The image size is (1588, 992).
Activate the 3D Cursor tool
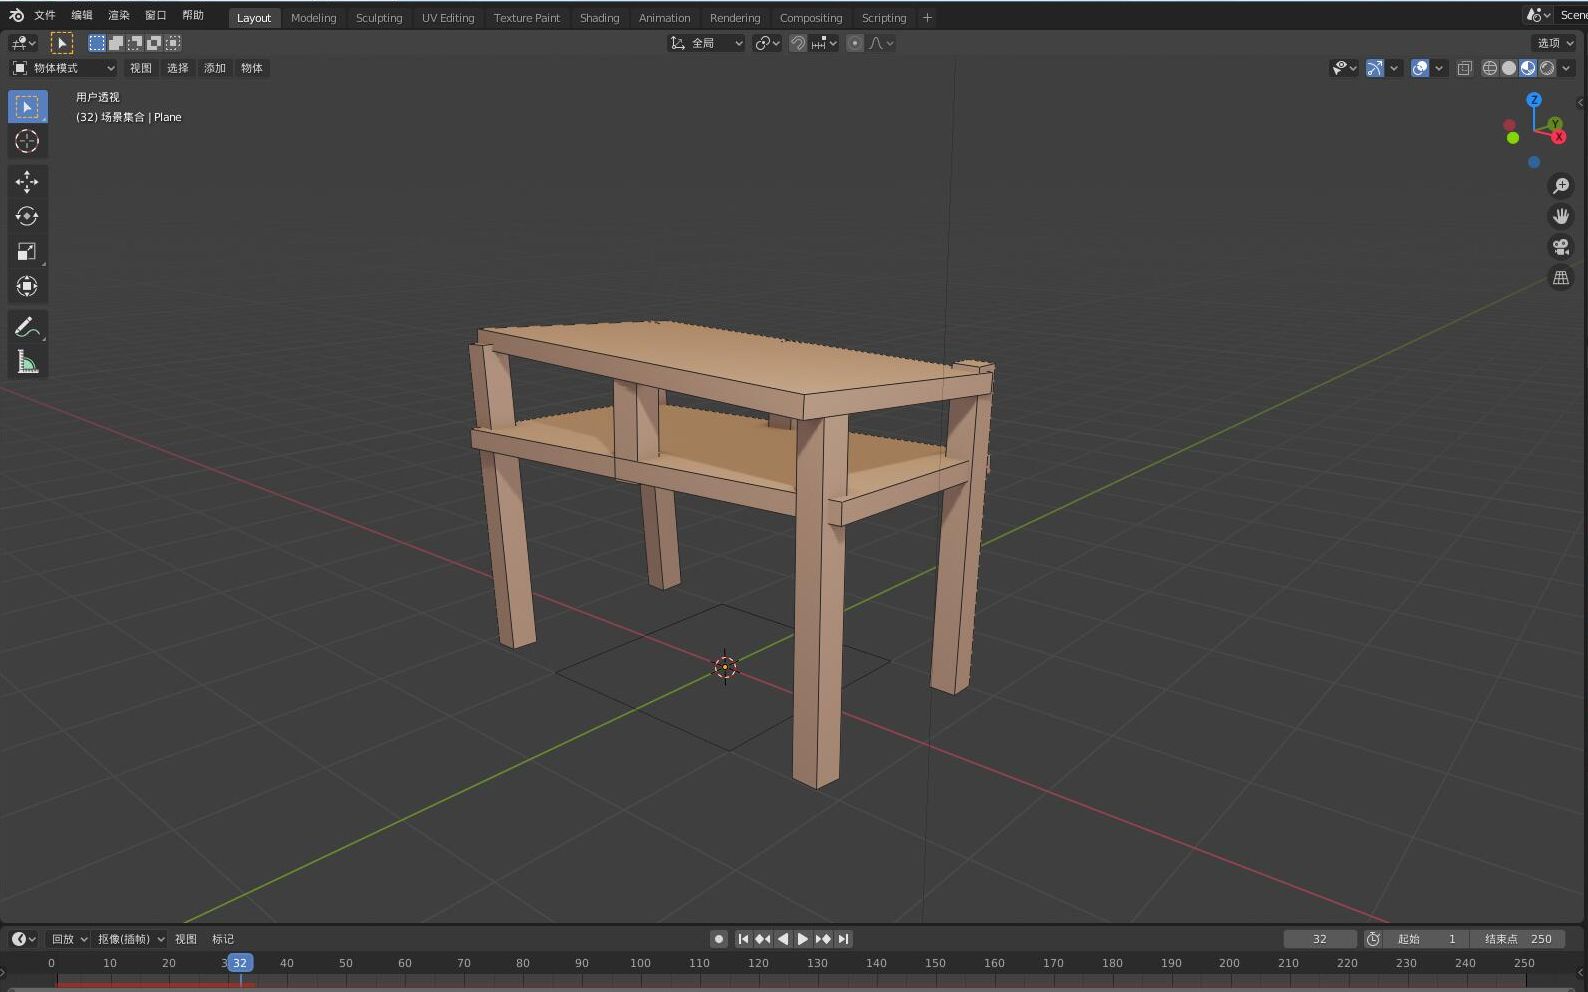(x=27, y=141)
